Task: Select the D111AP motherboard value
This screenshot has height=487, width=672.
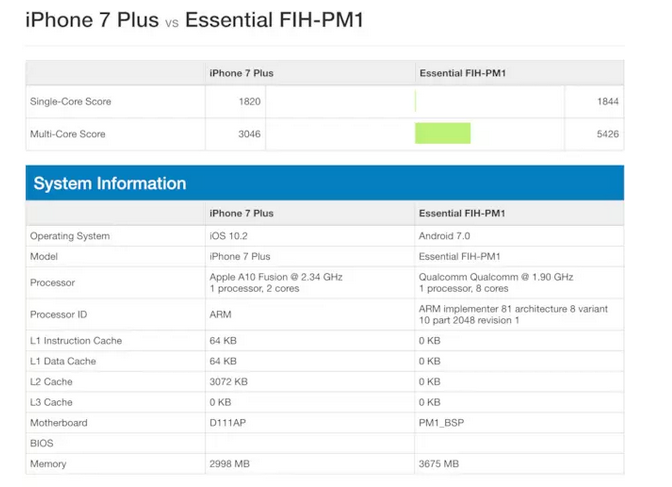Action: tap(228, 423)
